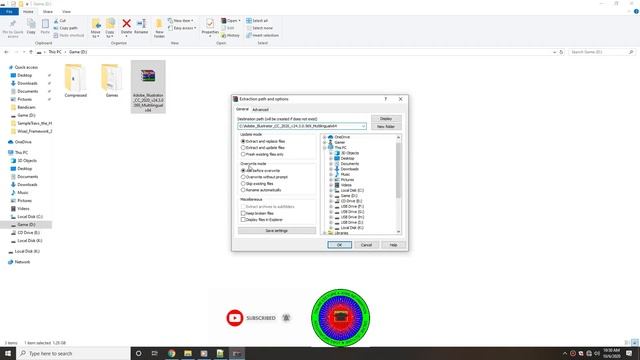Select the Games folder icon
The height and width of the screenshot is (360, 640).
(111, 81)
